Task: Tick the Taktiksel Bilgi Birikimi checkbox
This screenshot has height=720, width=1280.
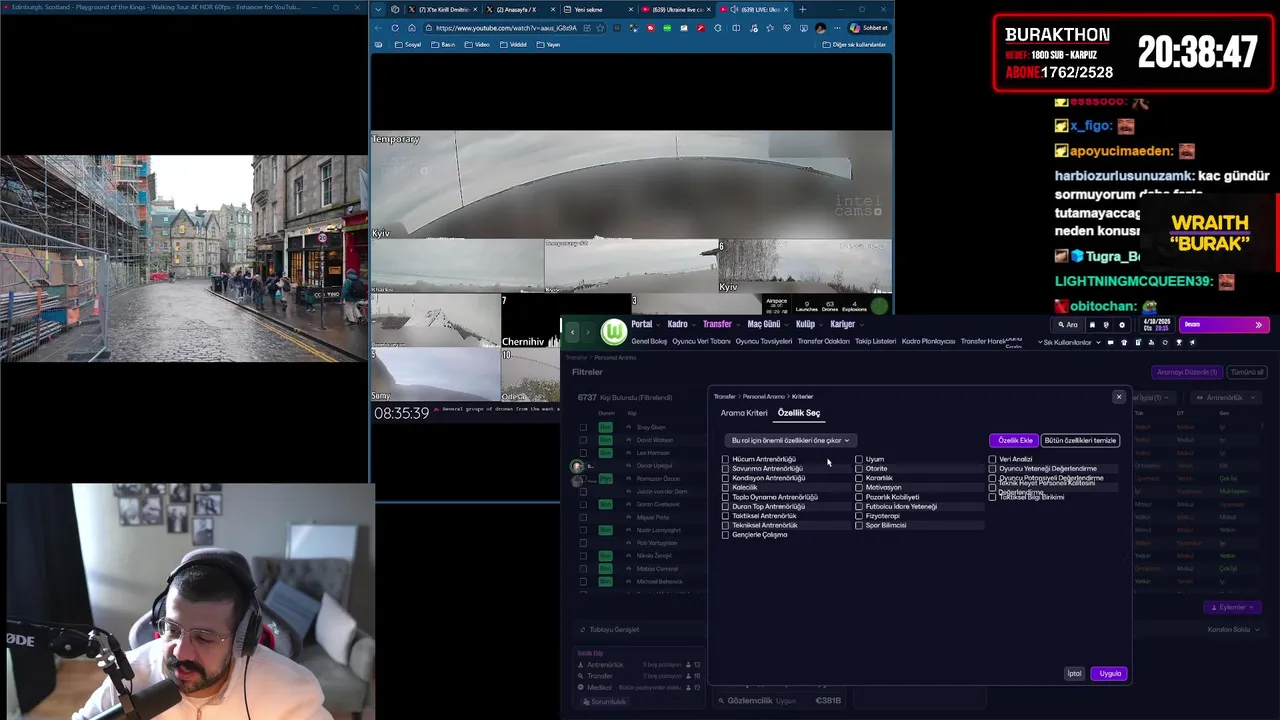Action: 993,497
